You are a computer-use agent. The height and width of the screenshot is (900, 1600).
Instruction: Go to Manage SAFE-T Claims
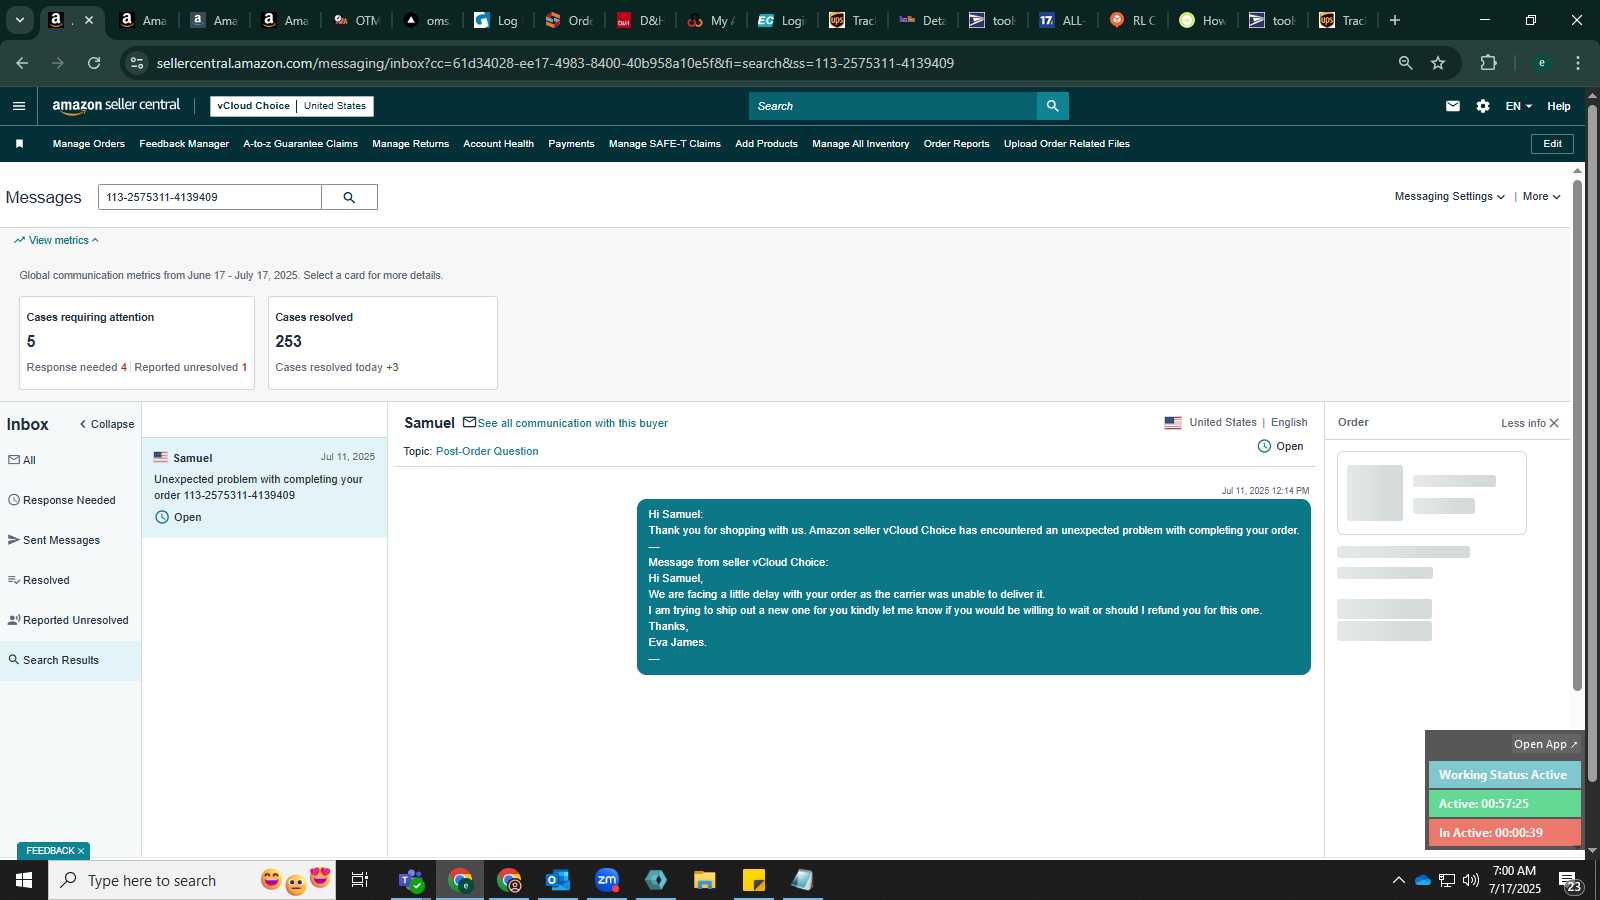point(664,144)
